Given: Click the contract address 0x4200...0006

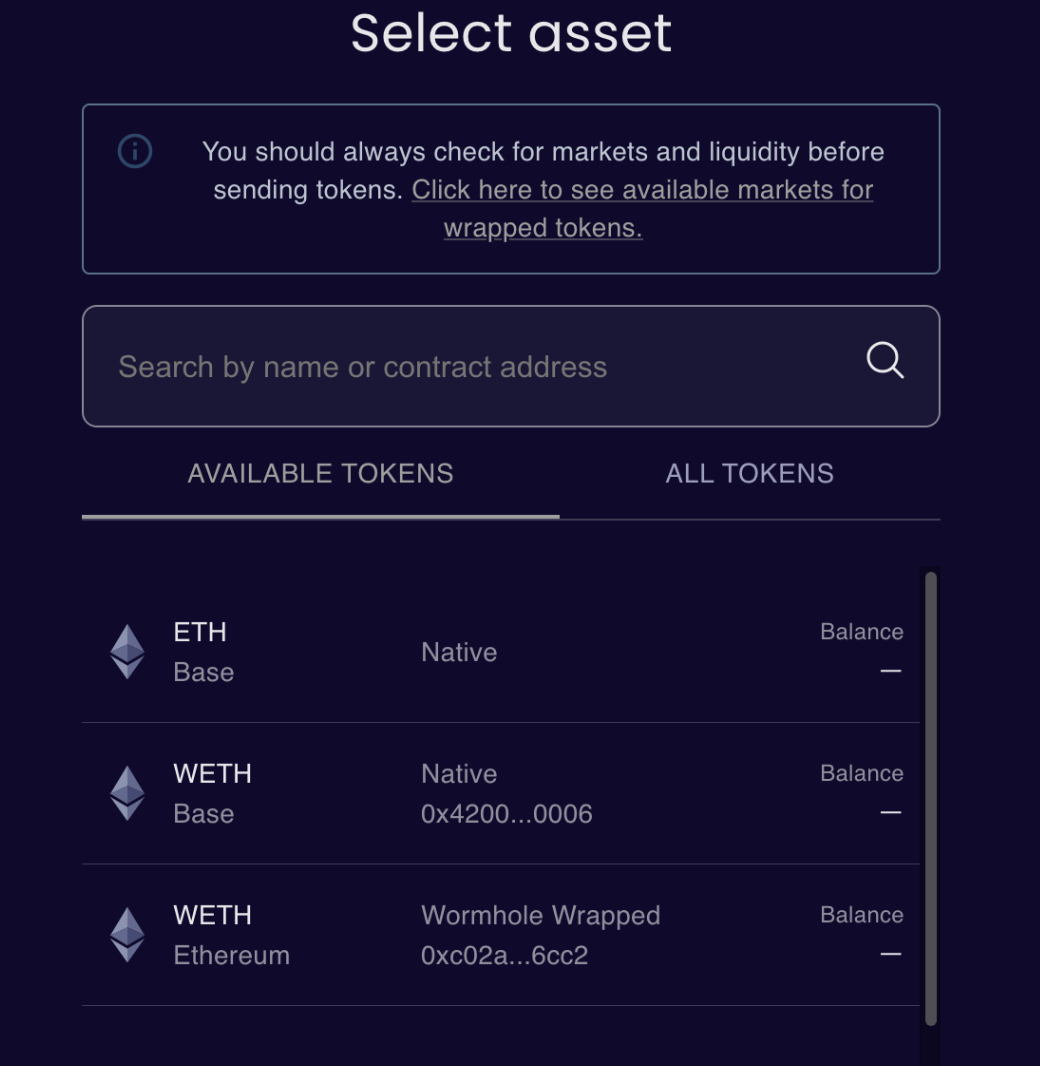Looking at the screenshot, I should pyautogui.click(x=506, y=814).
